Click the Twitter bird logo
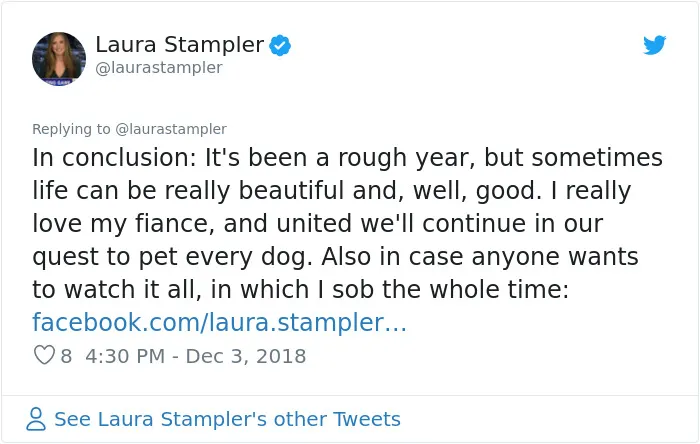Viewport: 700px width, 444px height. (x=654, y=45)
